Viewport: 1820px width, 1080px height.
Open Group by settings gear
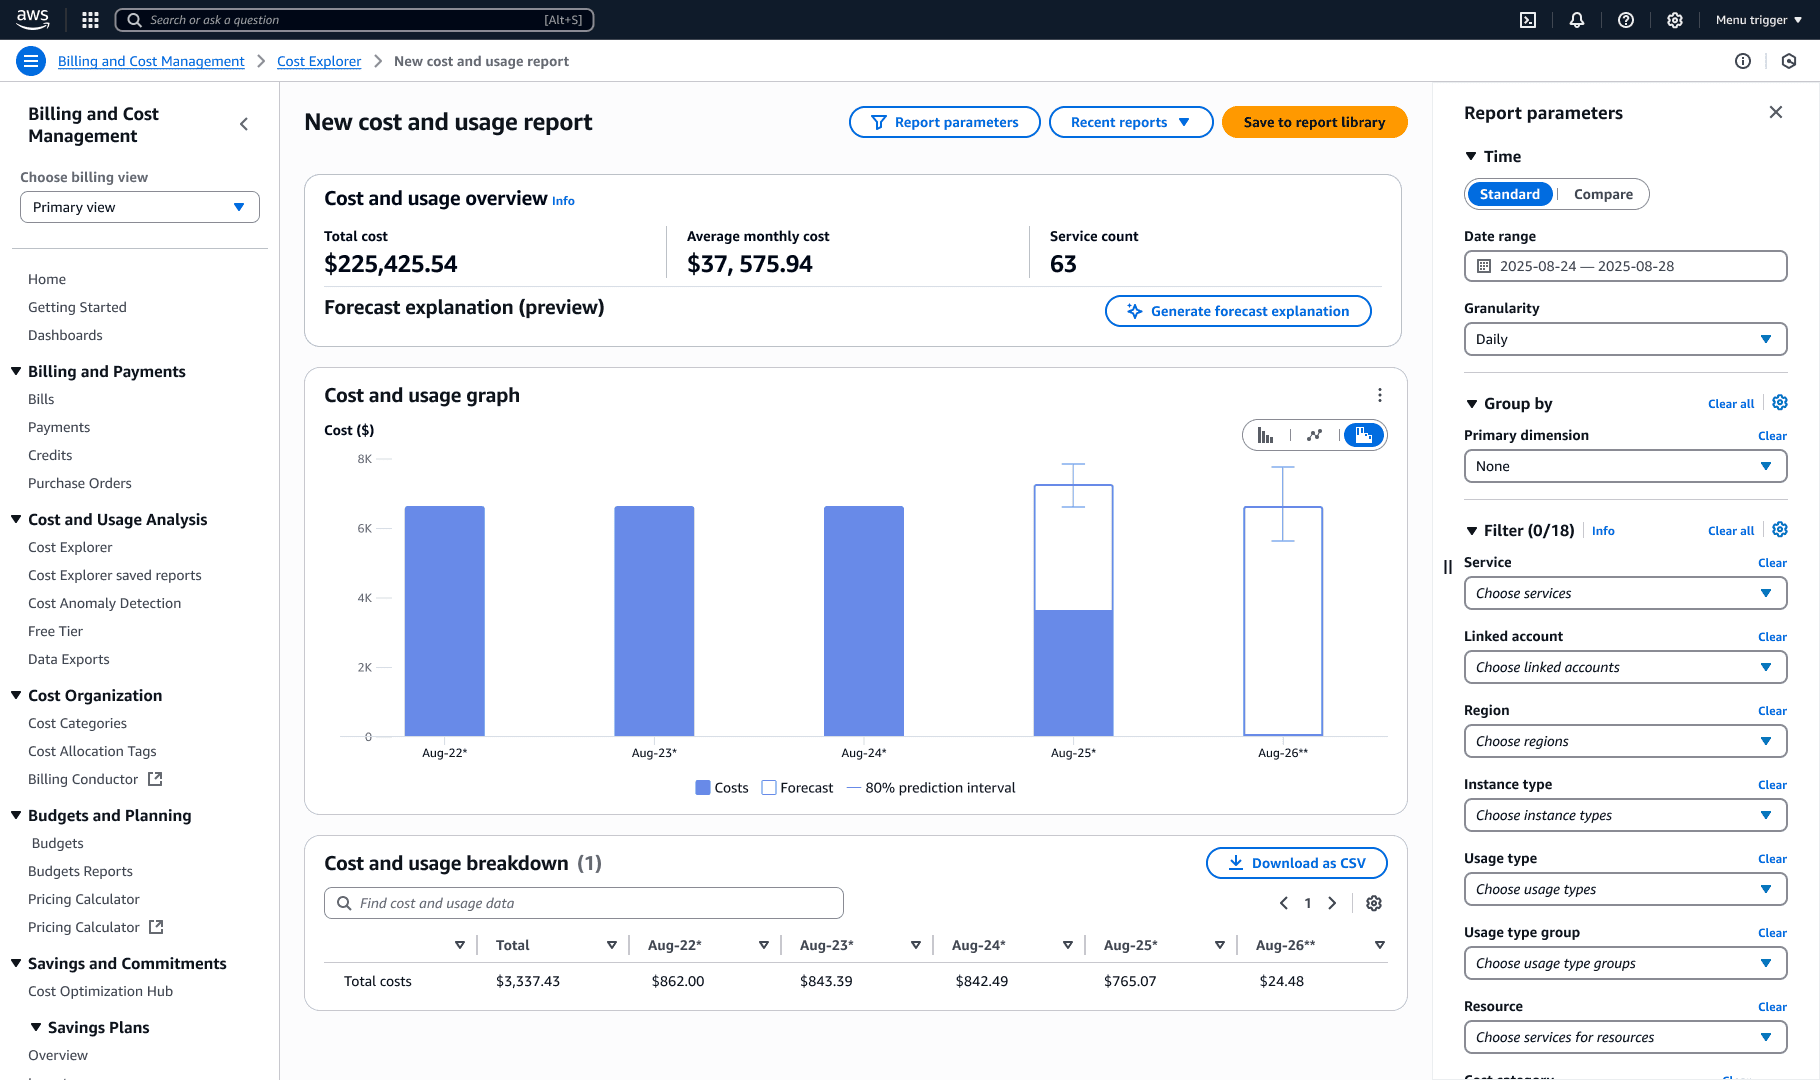tap(1780, 403)
